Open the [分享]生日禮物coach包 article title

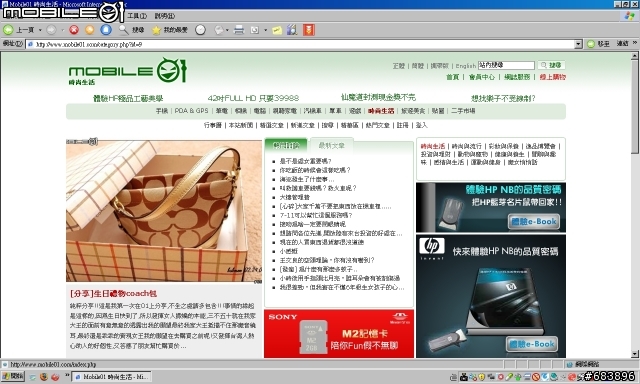click(113, 293)
